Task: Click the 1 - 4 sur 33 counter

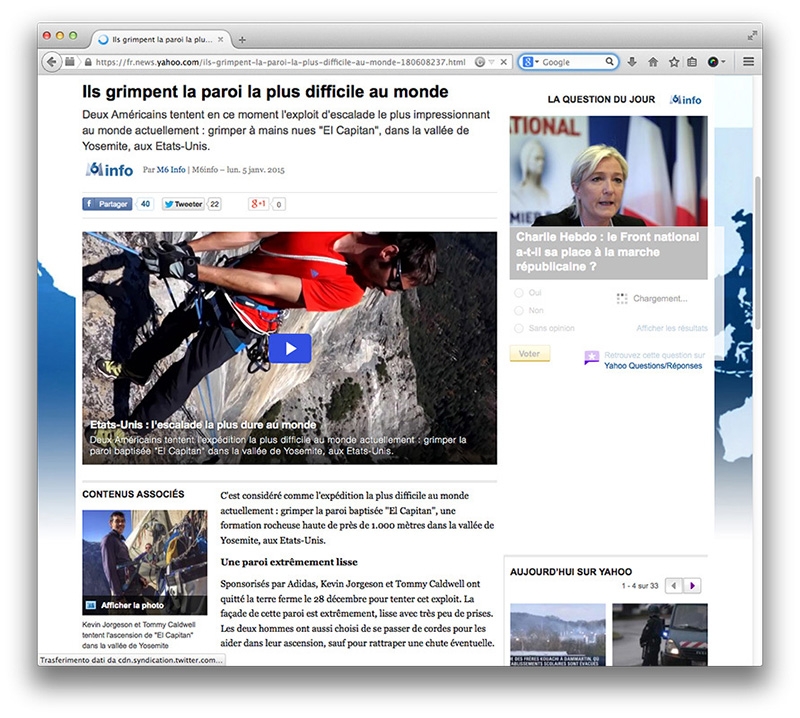Action: pyautogui.click(x=640, y=586)
